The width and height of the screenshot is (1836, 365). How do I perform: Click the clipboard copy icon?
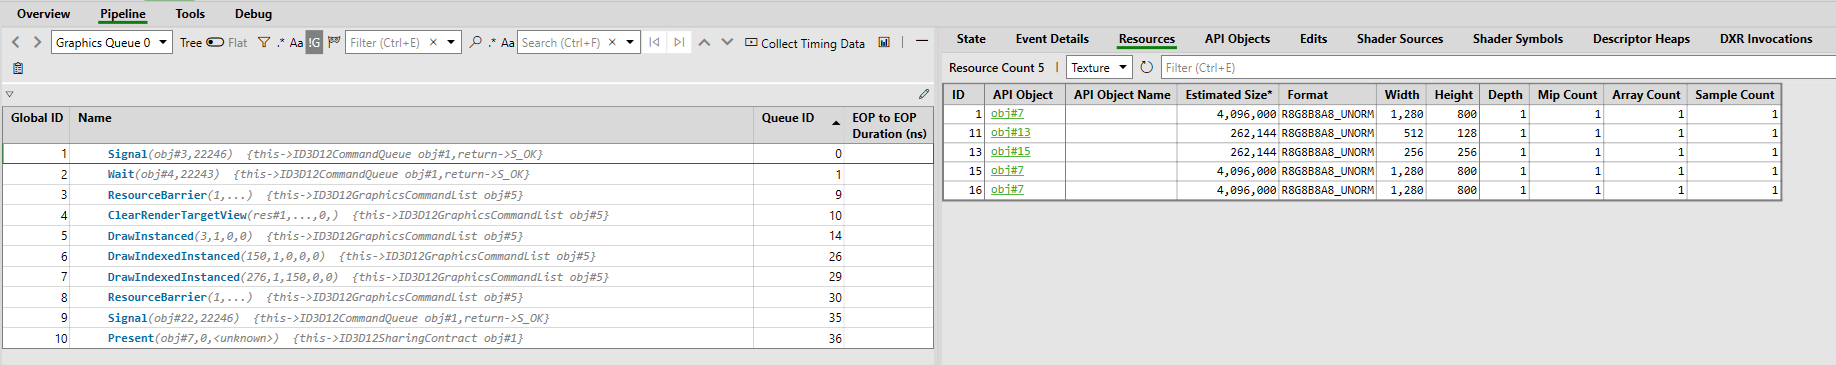point(18,68)
